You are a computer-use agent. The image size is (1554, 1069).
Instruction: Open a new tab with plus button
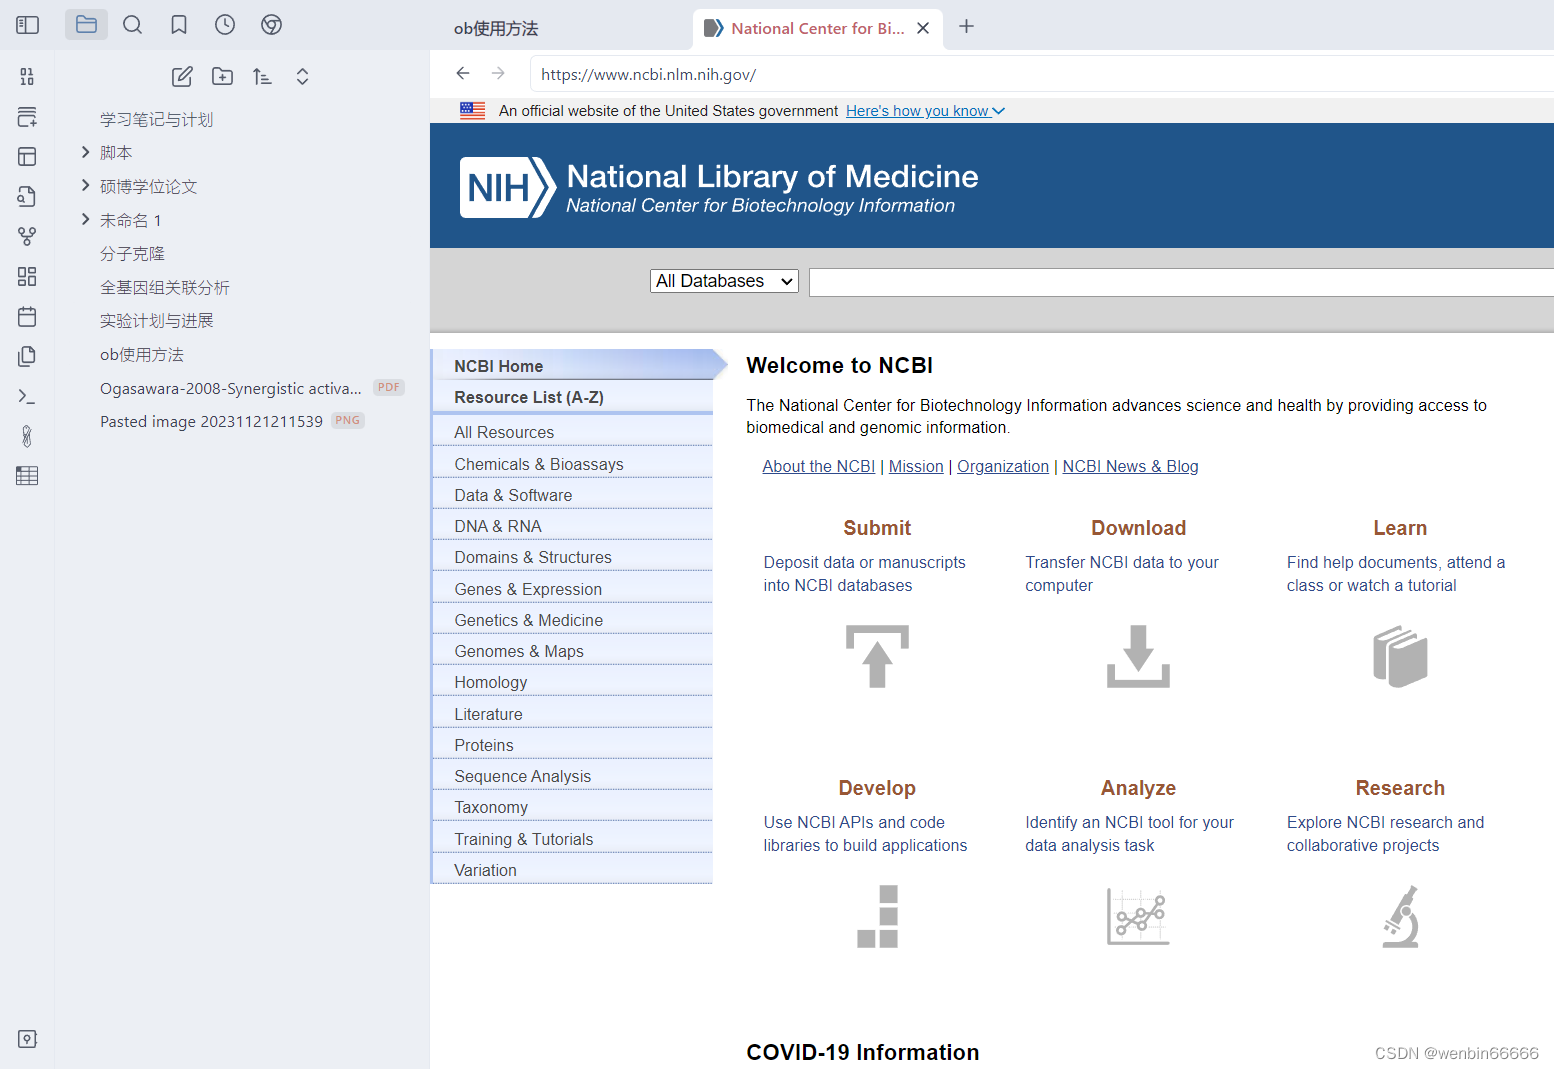pyautogui.click(x=966, y=27)
